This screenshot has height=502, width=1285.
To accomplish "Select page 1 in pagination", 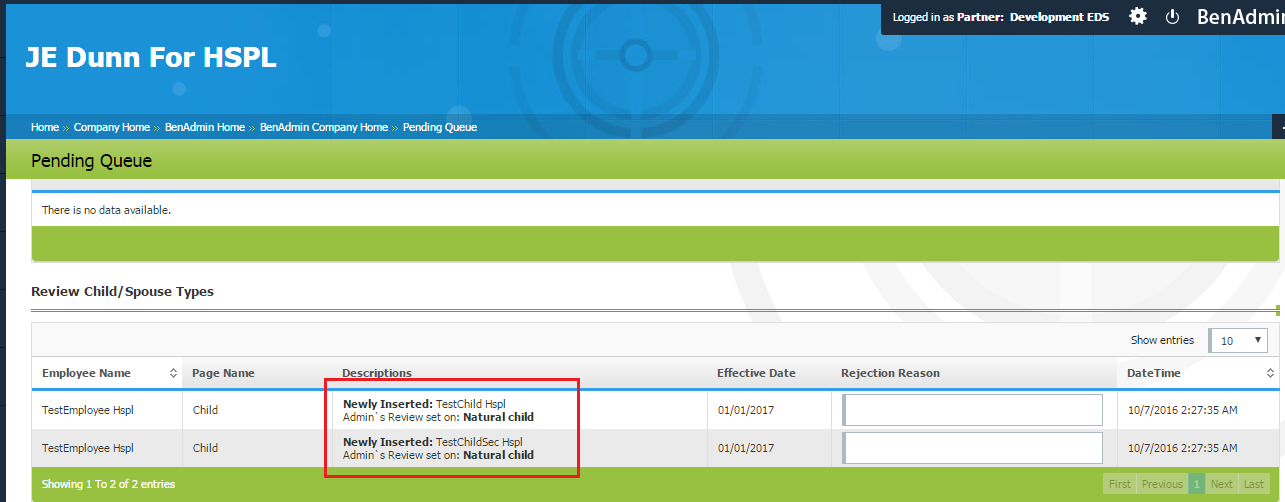I will point(1196,484).
